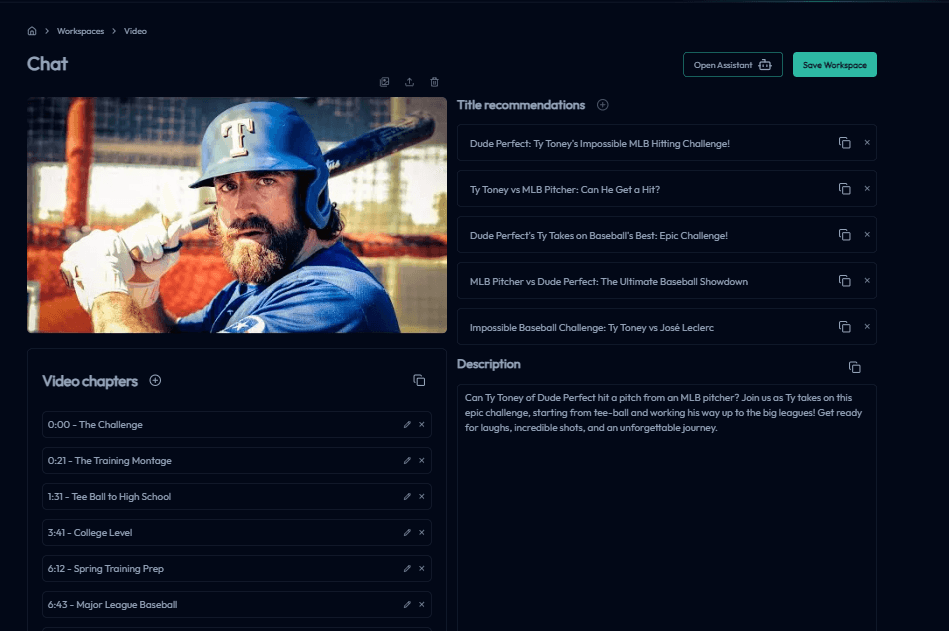Go to home via breadcrumb house icon
This screenshot has height=631, width=949.
(32, 31)
